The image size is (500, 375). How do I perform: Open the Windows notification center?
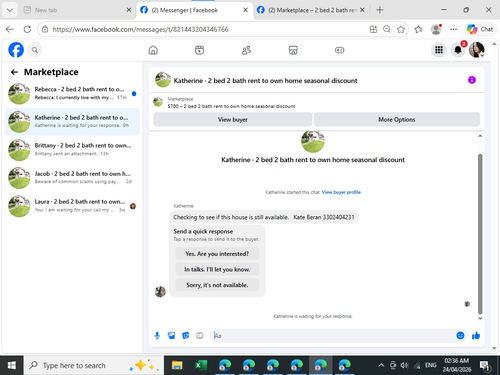(485, 365)
